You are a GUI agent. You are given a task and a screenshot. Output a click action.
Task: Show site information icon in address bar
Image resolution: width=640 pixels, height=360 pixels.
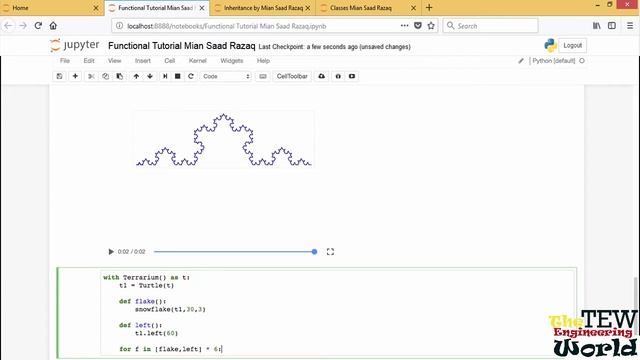119,26
